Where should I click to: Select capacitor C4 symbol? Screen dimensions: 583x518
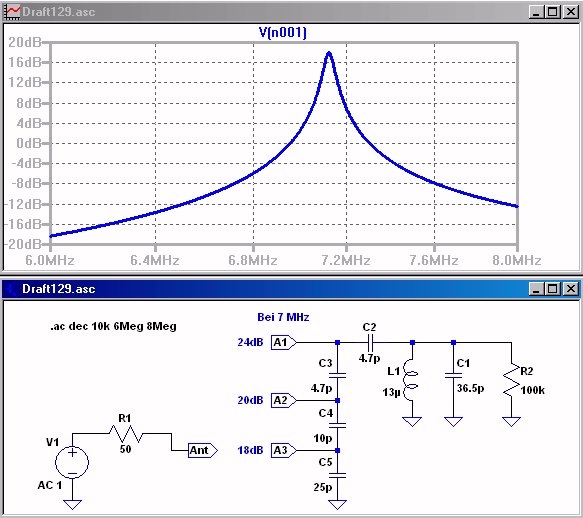(x=337, y=425)
